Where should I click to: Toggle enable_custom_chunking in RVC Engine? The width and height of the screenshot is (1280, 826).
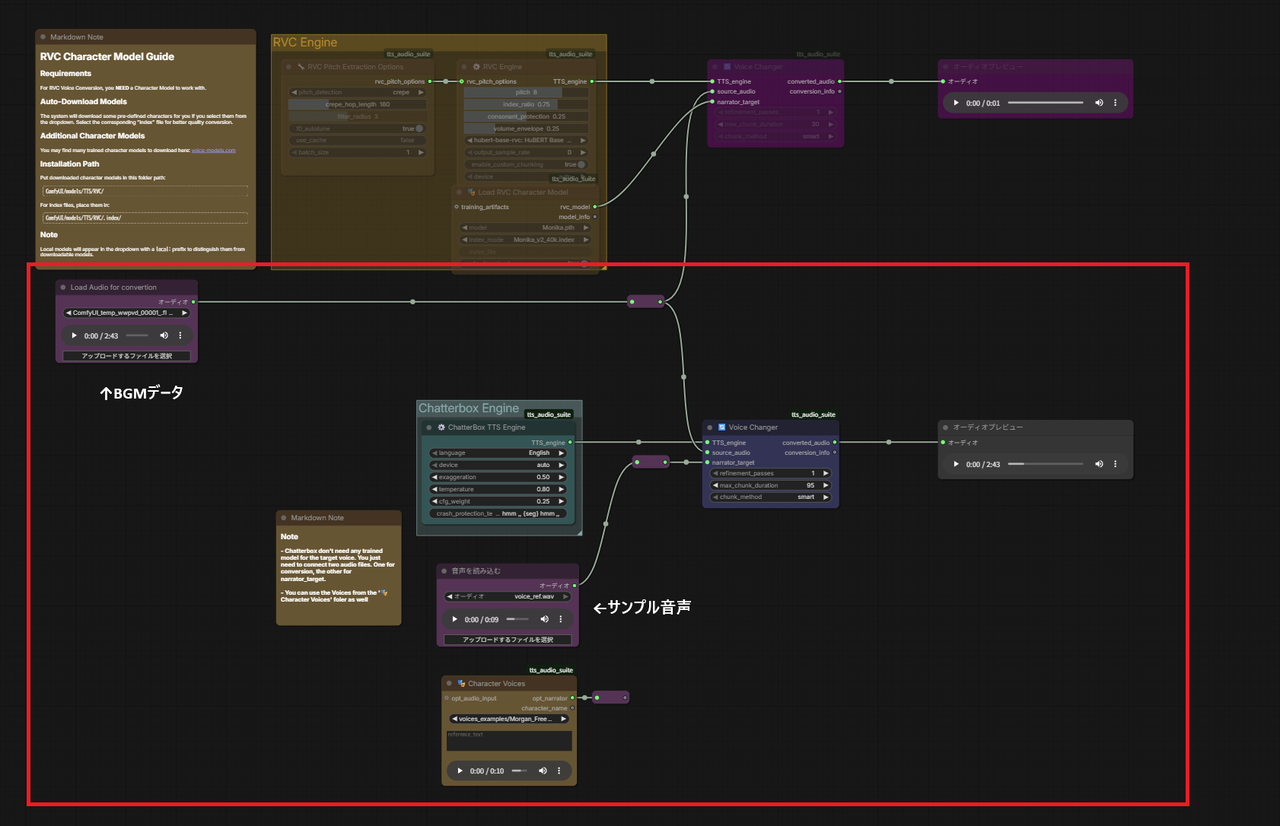[580, 164]
